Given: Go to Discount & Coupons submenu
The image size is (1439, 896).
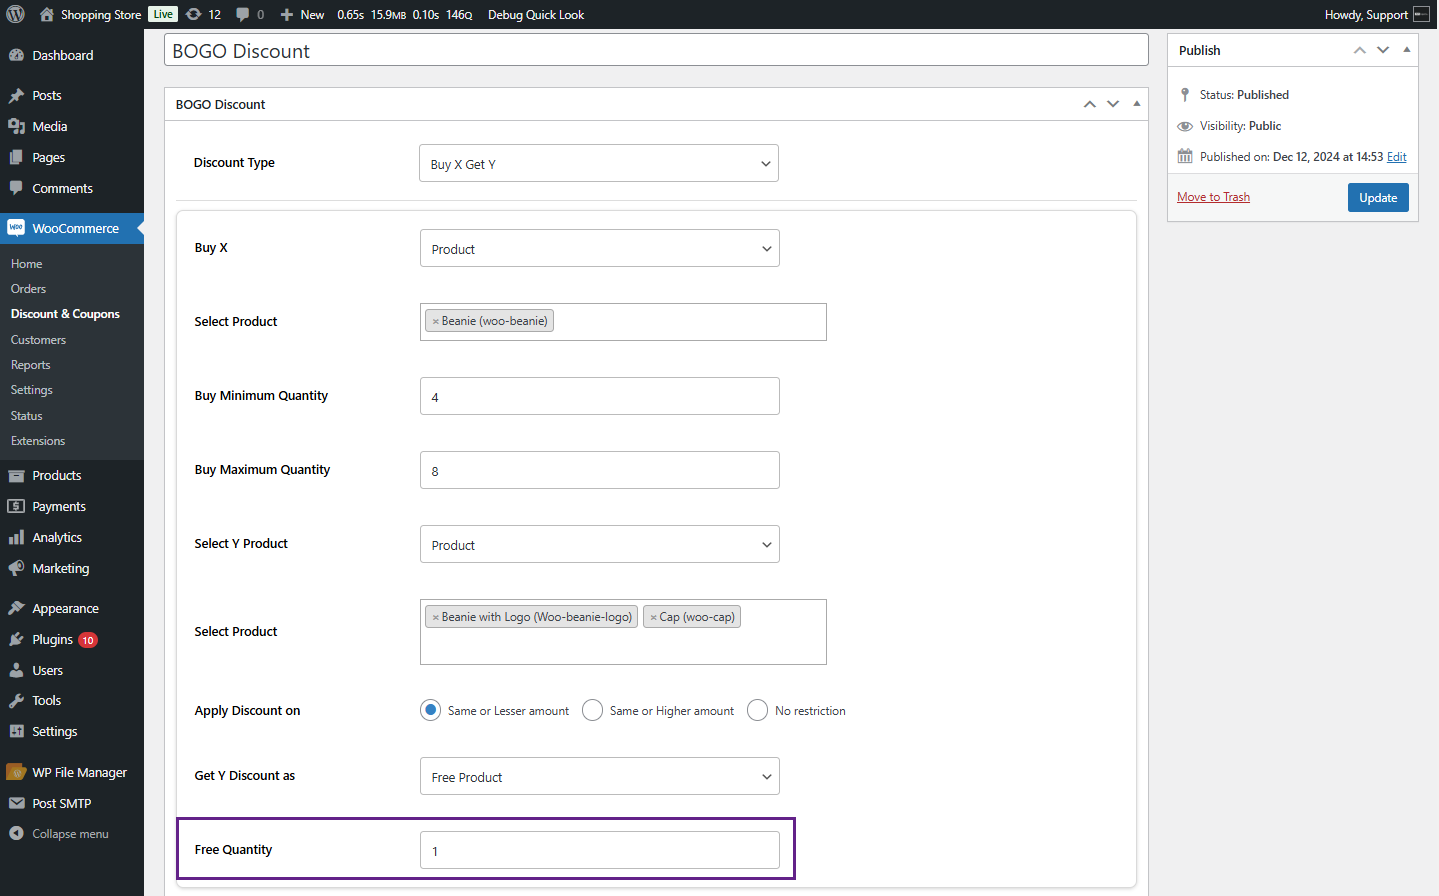Looking at the screenshot, I should click(65, 314).
